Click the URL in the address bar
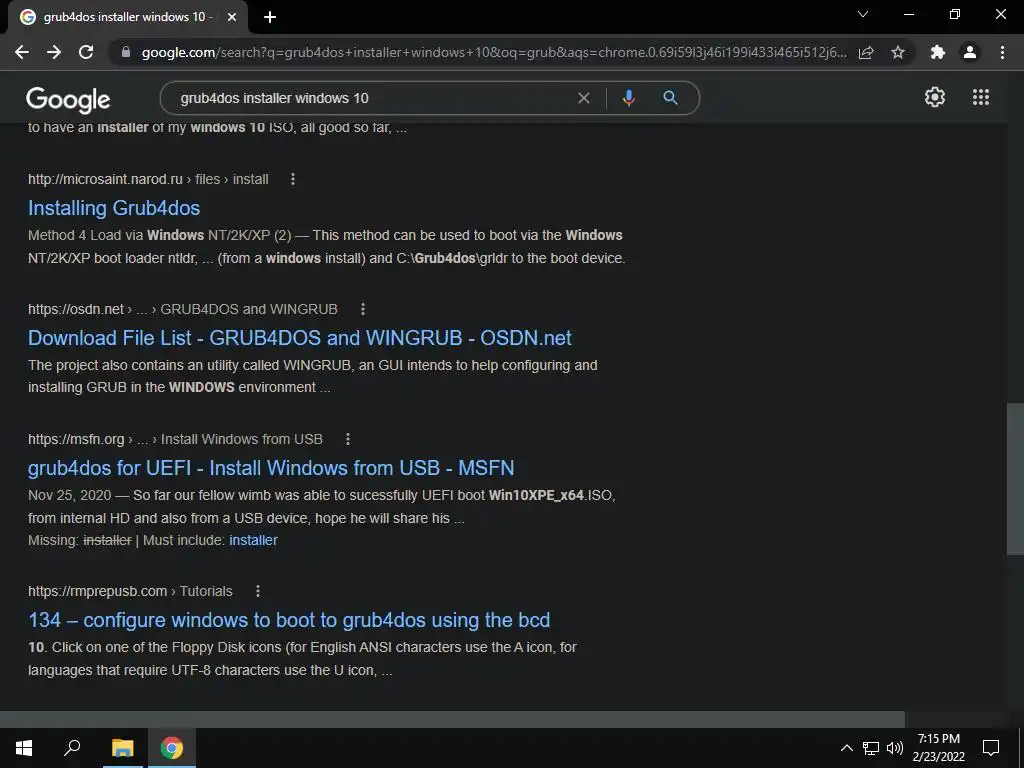Viewport: 1024px width, 768px height. click(494, 52)
